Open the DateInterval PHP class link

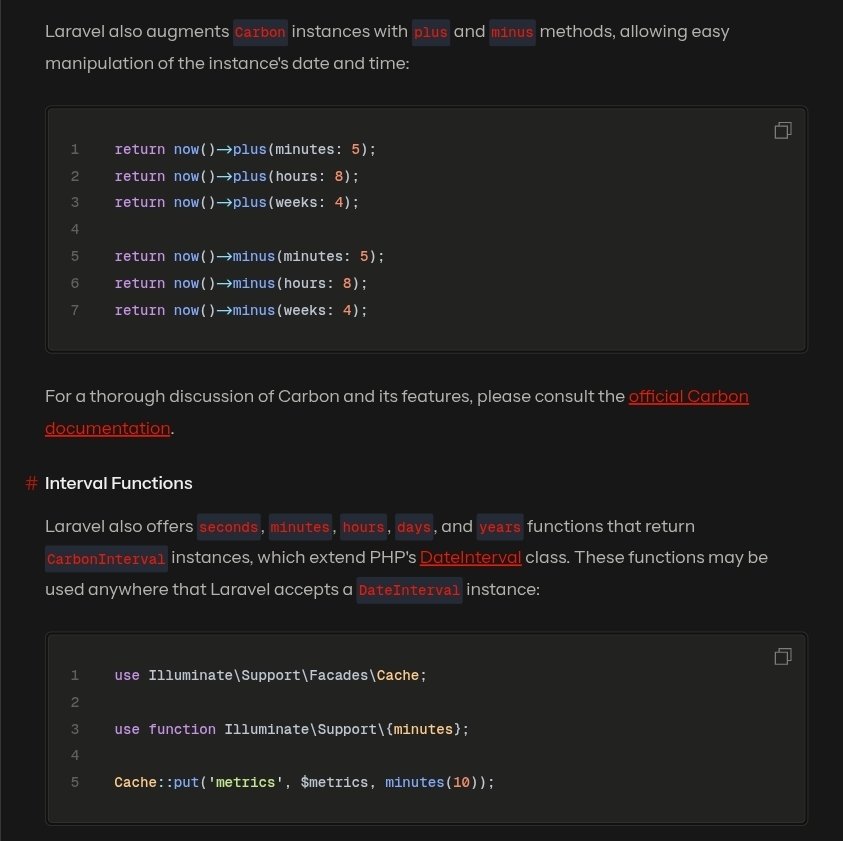pos(470,558)
